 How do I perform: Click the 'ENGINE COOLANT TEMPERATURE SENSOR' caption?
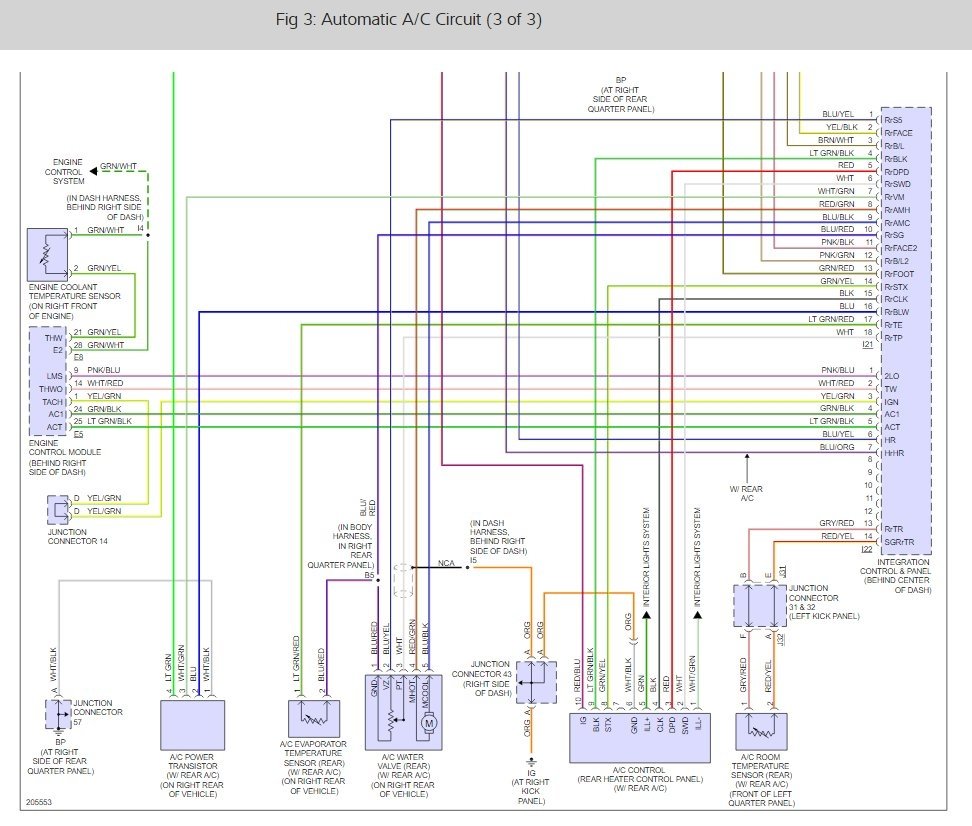coord(74,301)
